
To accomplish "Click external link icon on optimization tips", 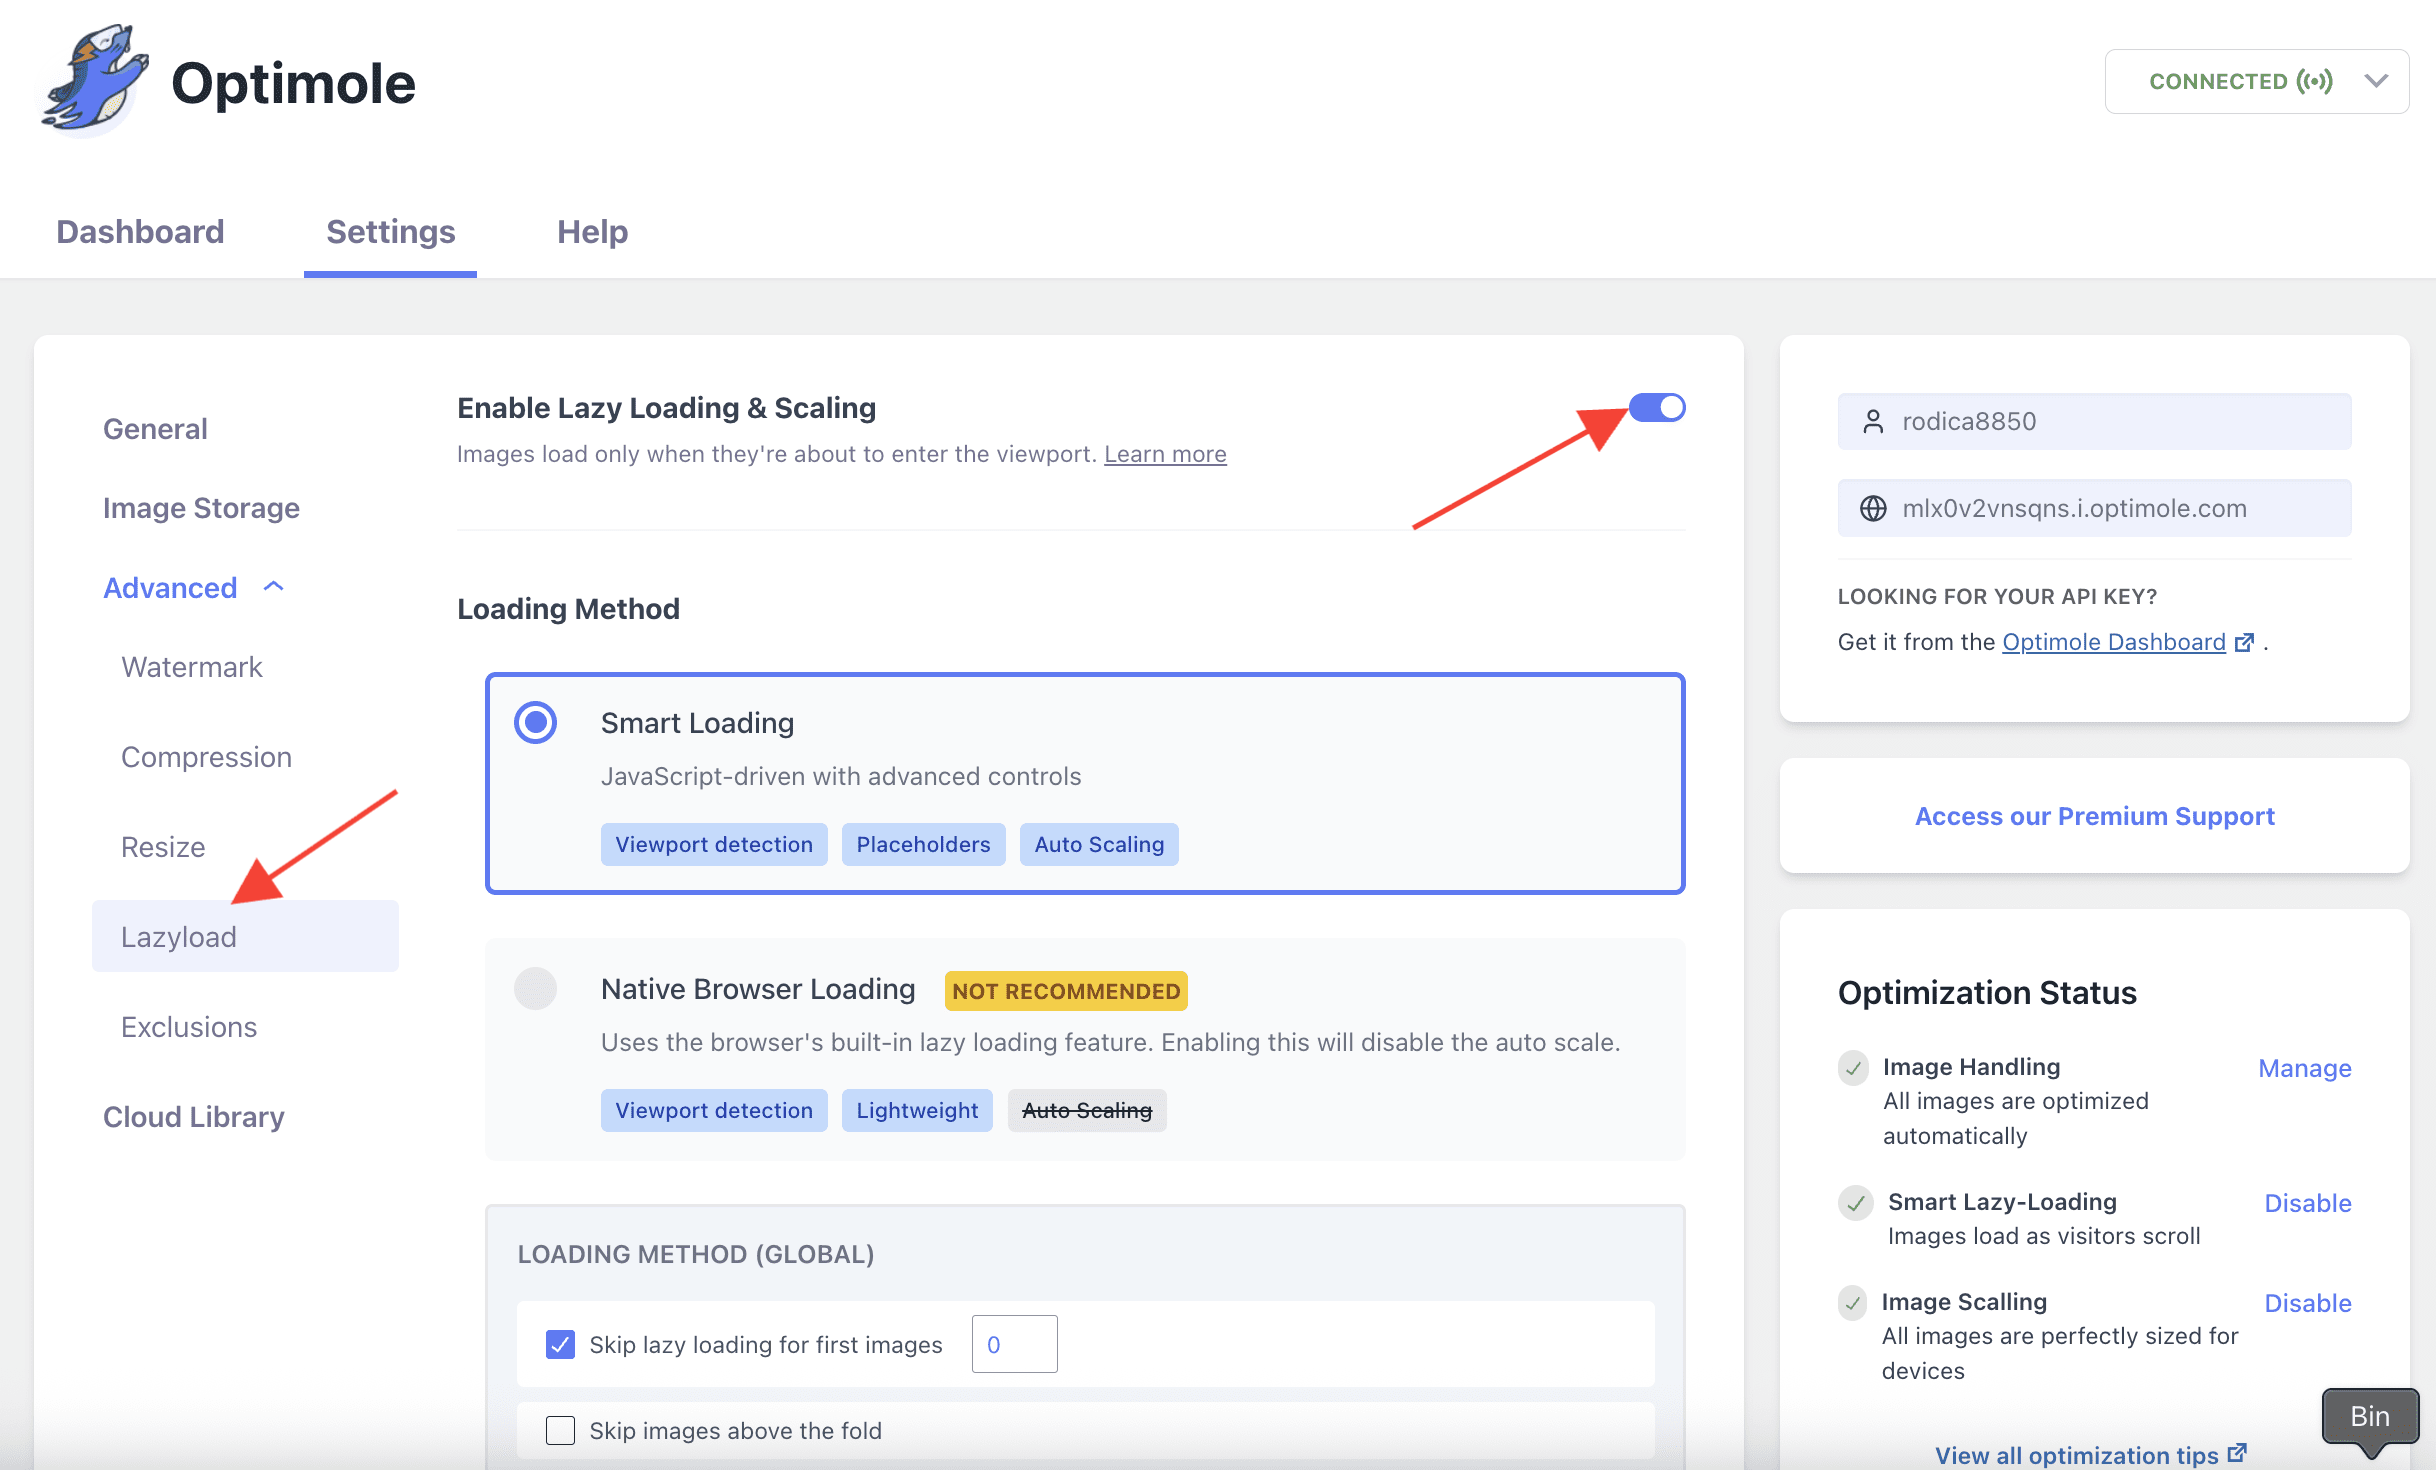I will tap(2237, 1452).
